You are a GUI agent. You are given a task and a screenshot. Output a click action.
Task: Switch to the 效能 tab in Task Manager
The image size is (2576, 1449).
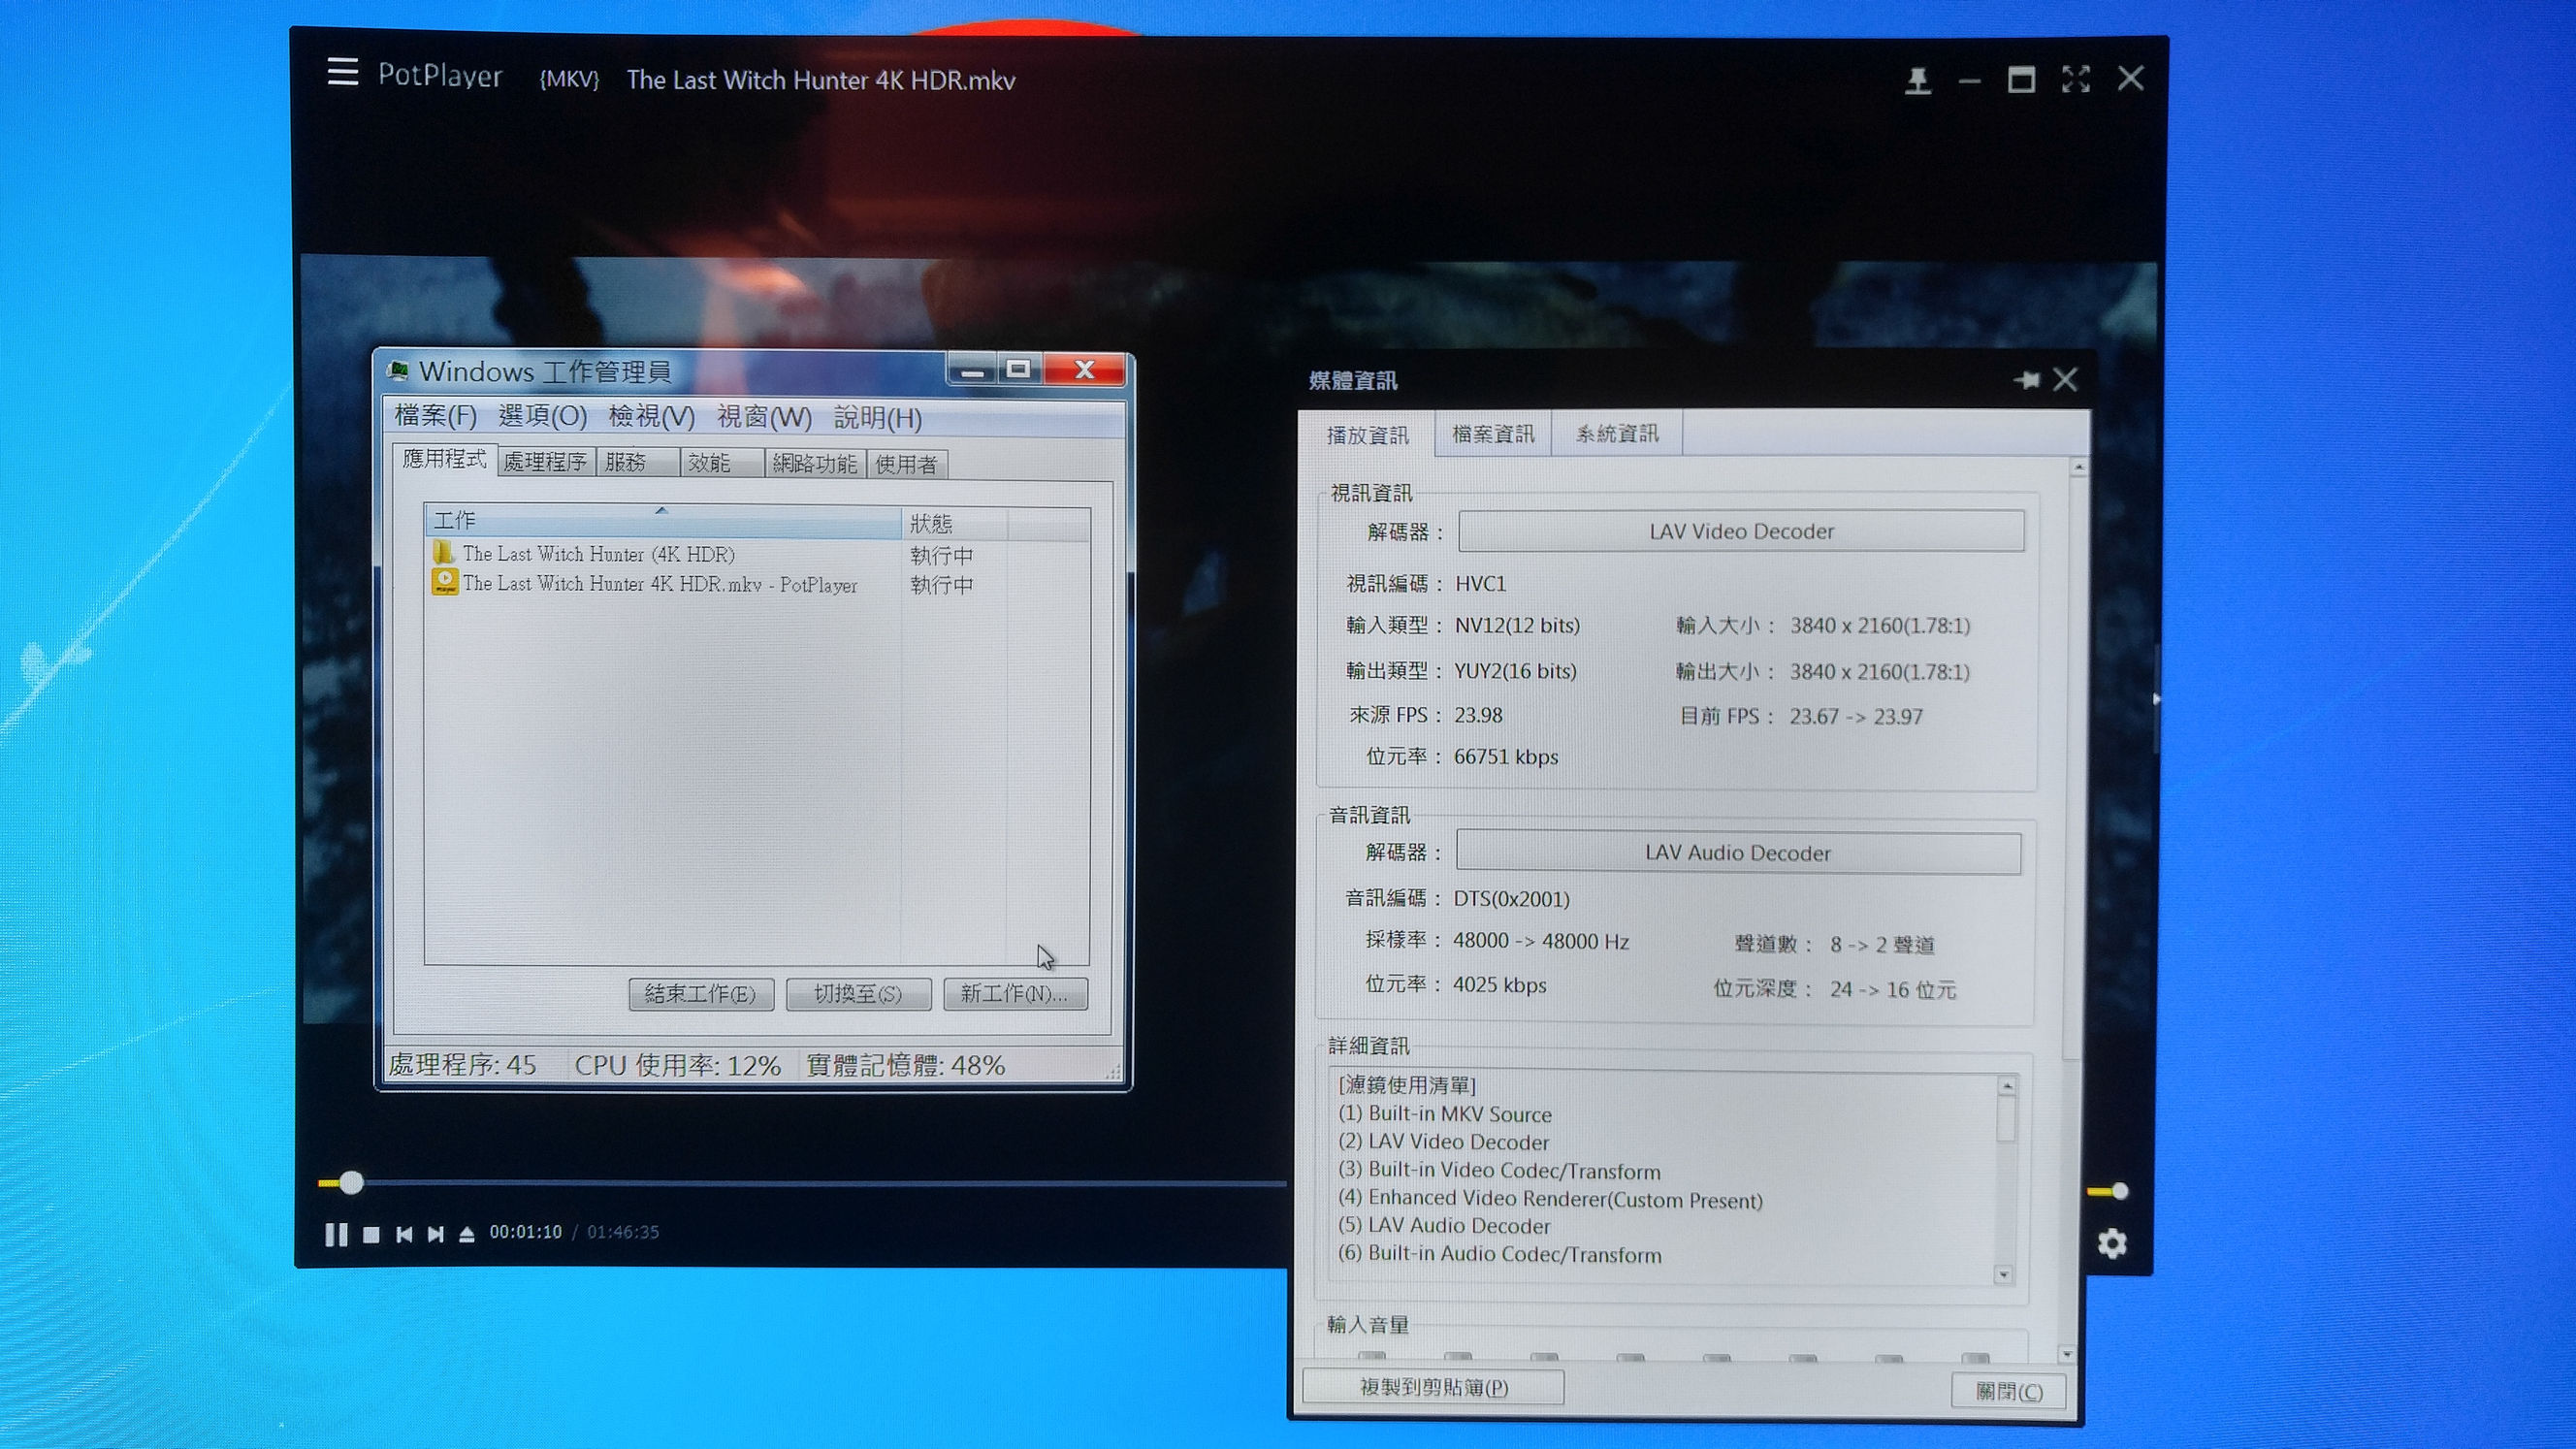tap(720, 463)
